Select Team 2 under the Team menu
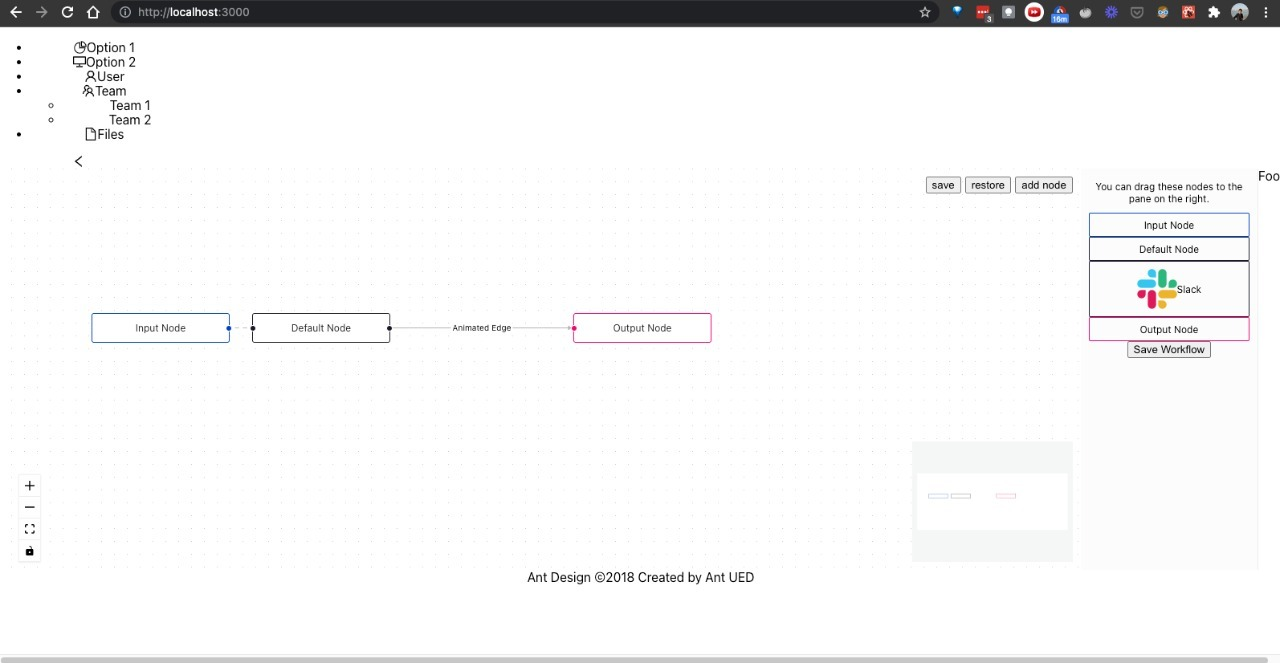1280x663 pixels. [129, 119]
